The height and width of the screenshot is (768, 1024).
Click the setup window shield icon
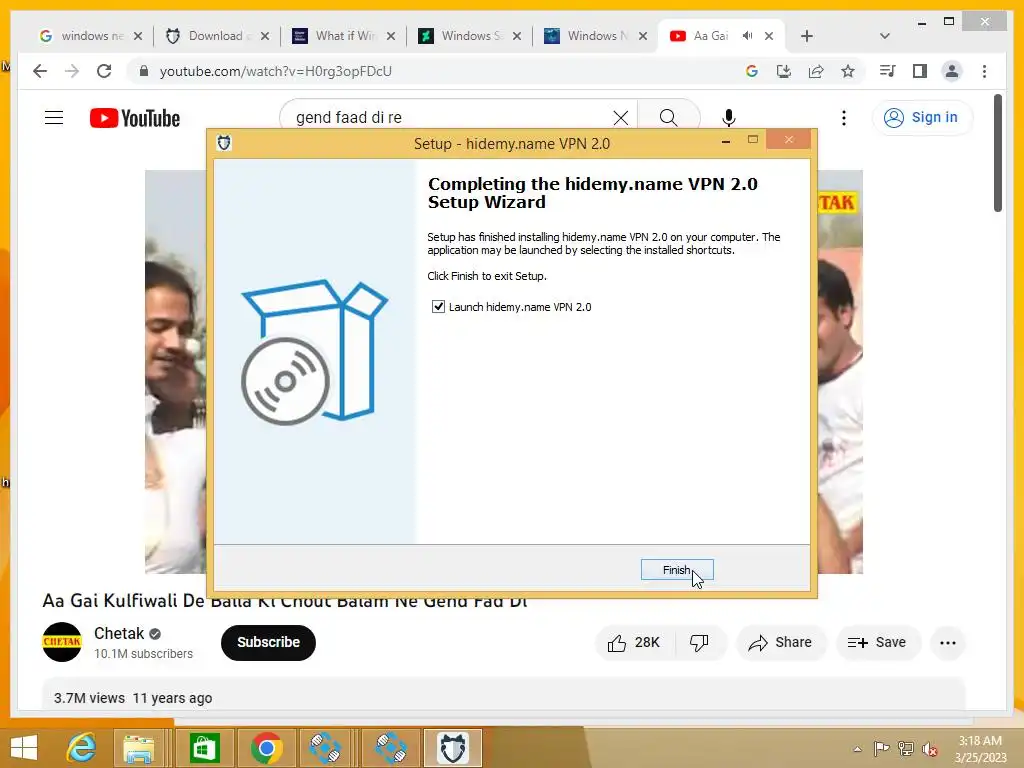pyautogui.click(x=224, y=142)
